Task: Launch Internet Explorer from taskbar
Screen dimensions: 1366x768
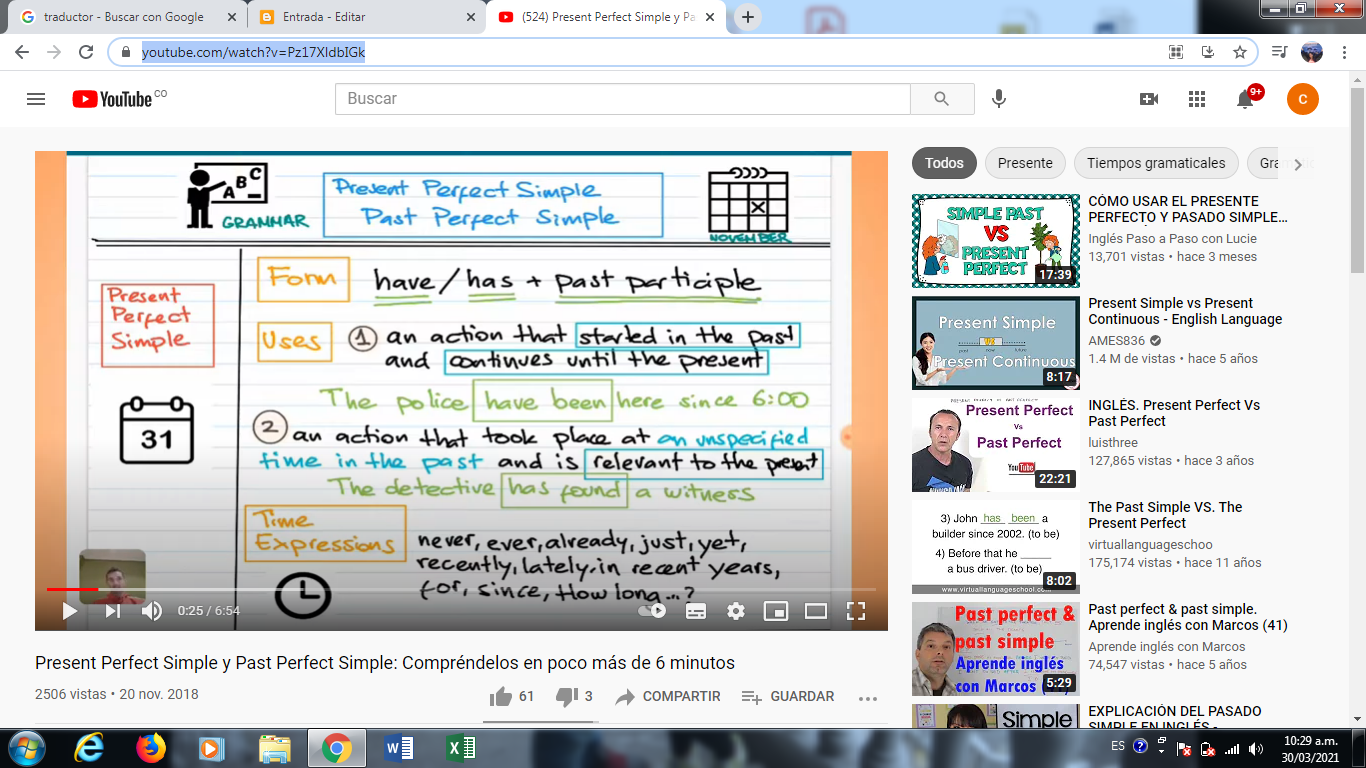Action: pos(90,748)
